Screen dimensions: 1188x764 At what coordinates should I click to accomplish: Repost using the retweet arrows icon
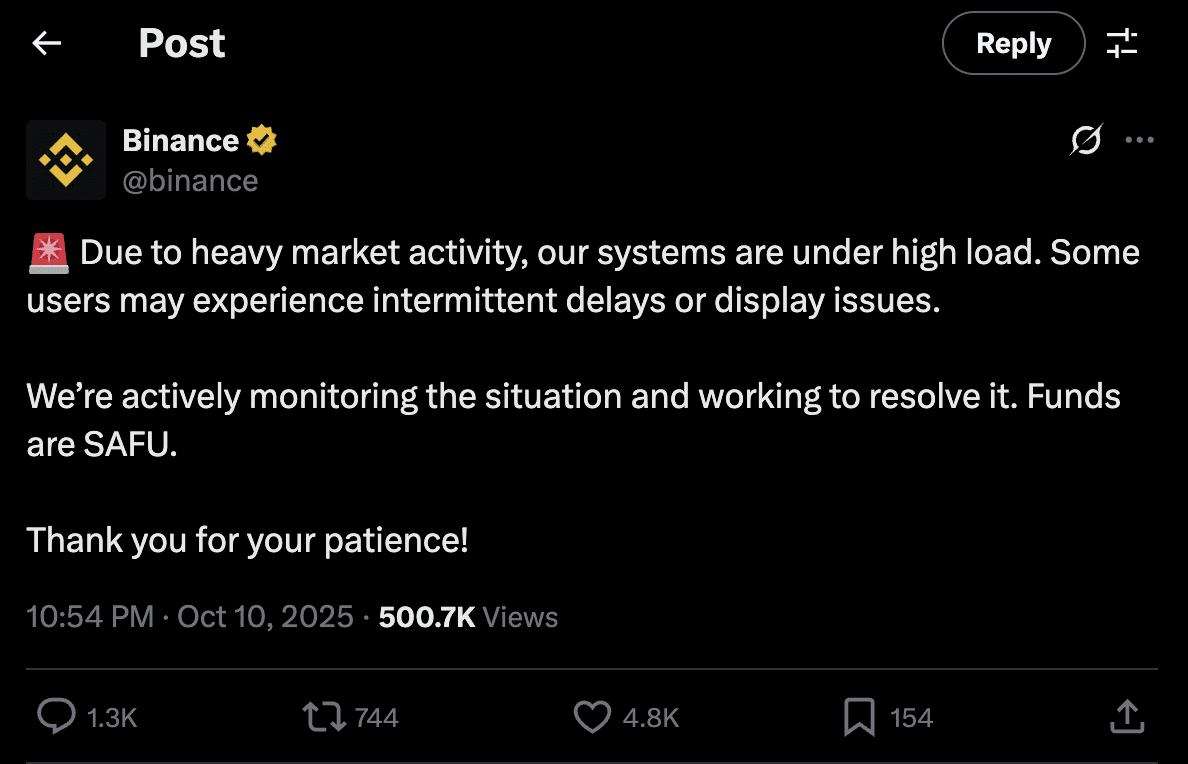point(324,716)
